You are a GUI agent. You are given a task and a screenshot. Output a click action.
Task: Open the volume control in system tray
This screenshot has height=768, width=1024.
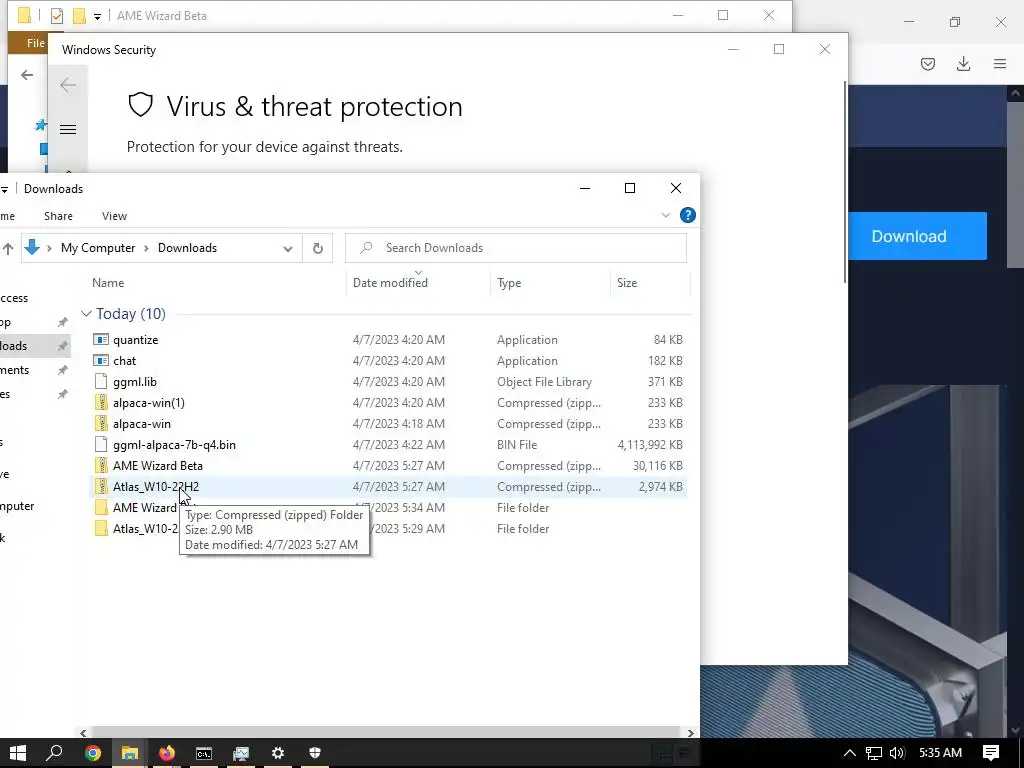(x=897, y=753)
